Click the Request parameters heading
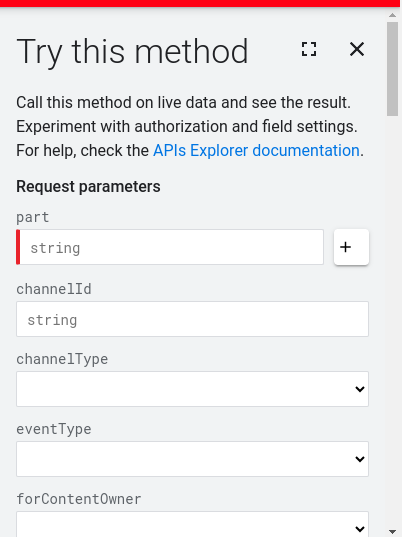The height and width of the screenshot is (537, 402). [88, 187]
